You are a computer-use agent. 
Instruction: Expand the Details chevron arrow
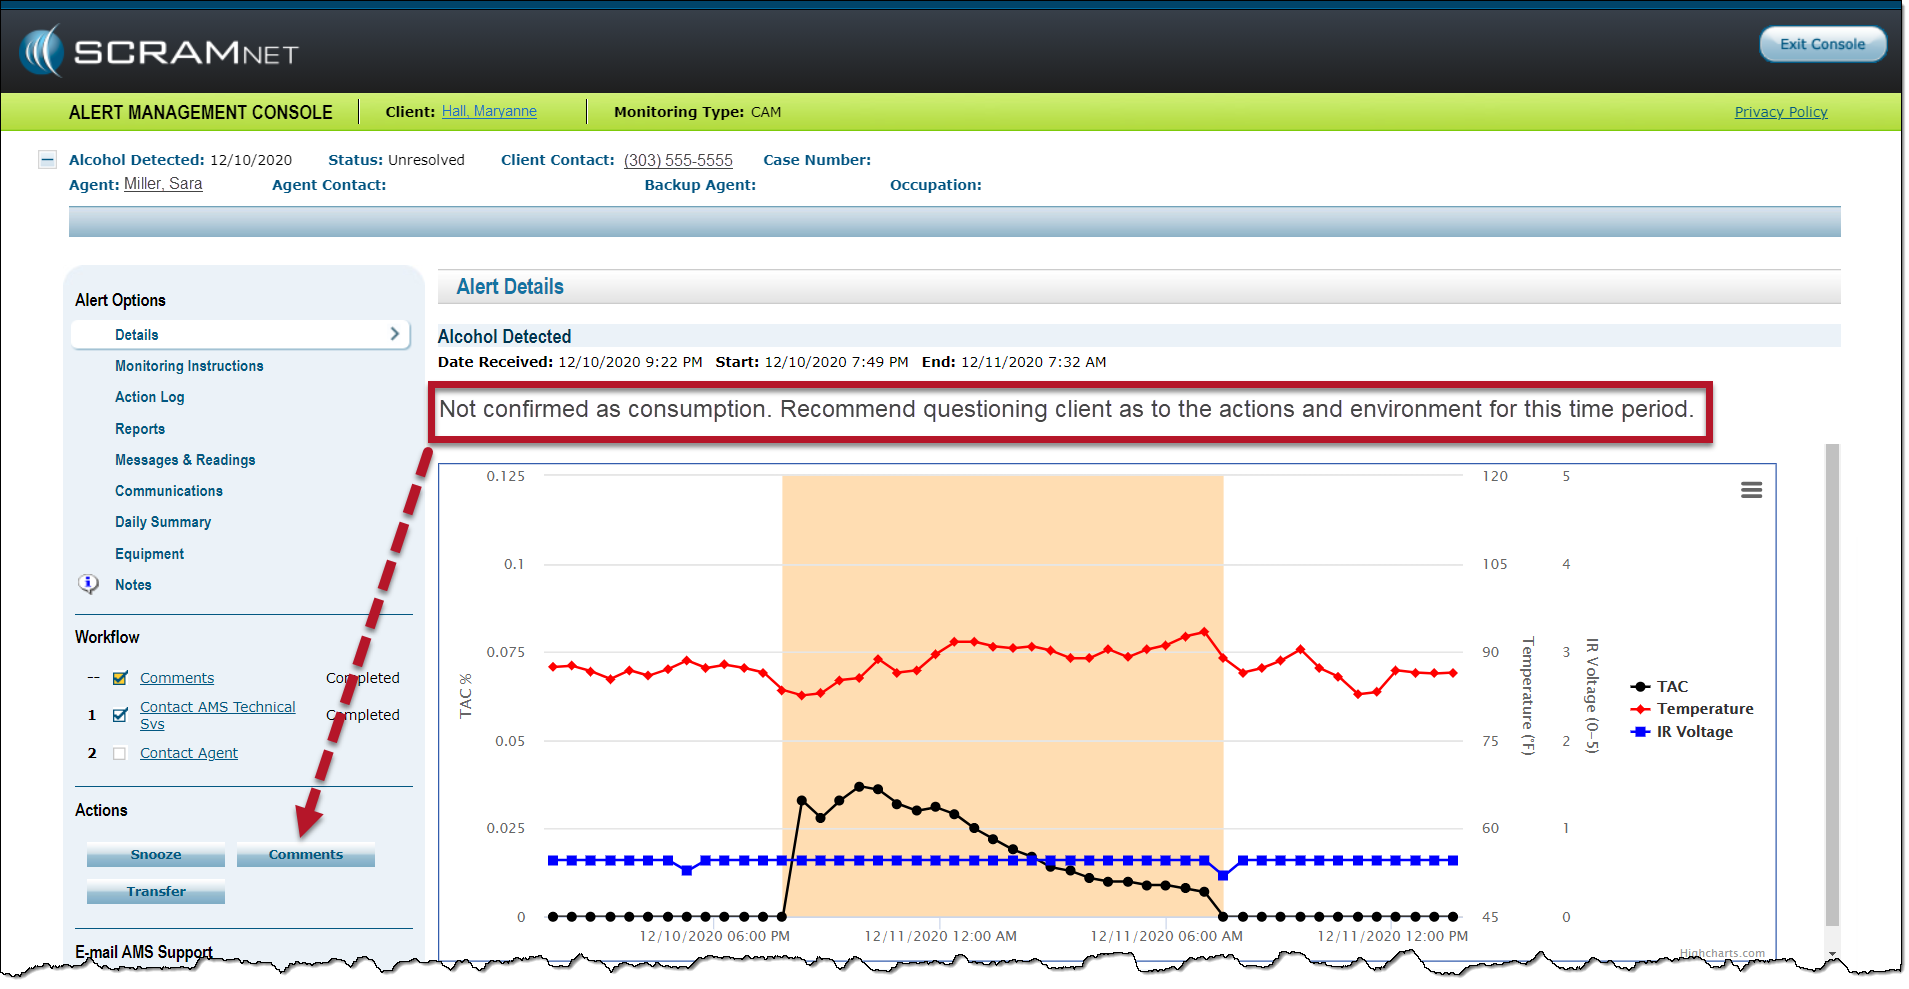395,334
